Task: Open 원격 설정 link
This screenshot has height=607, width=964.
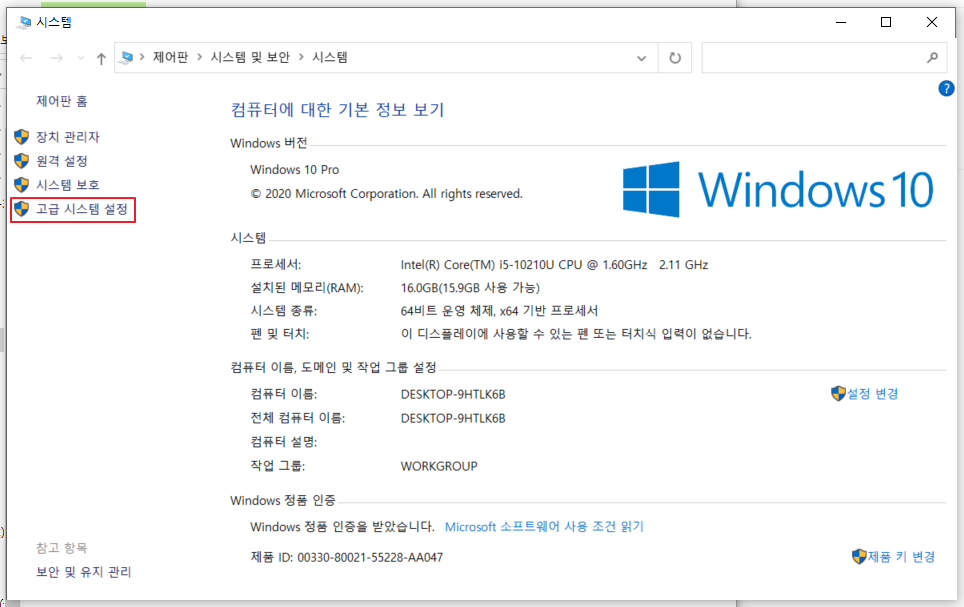Action: point(61,161)
